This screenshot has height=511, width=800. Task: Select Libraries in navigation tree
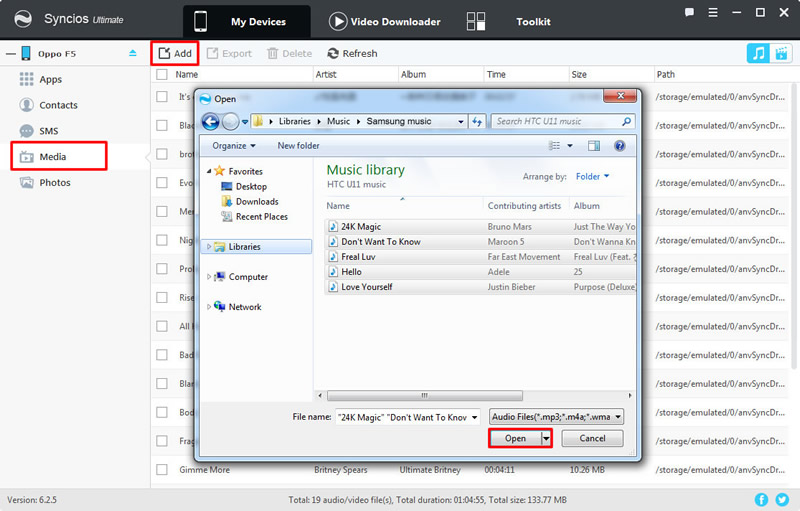257,247
